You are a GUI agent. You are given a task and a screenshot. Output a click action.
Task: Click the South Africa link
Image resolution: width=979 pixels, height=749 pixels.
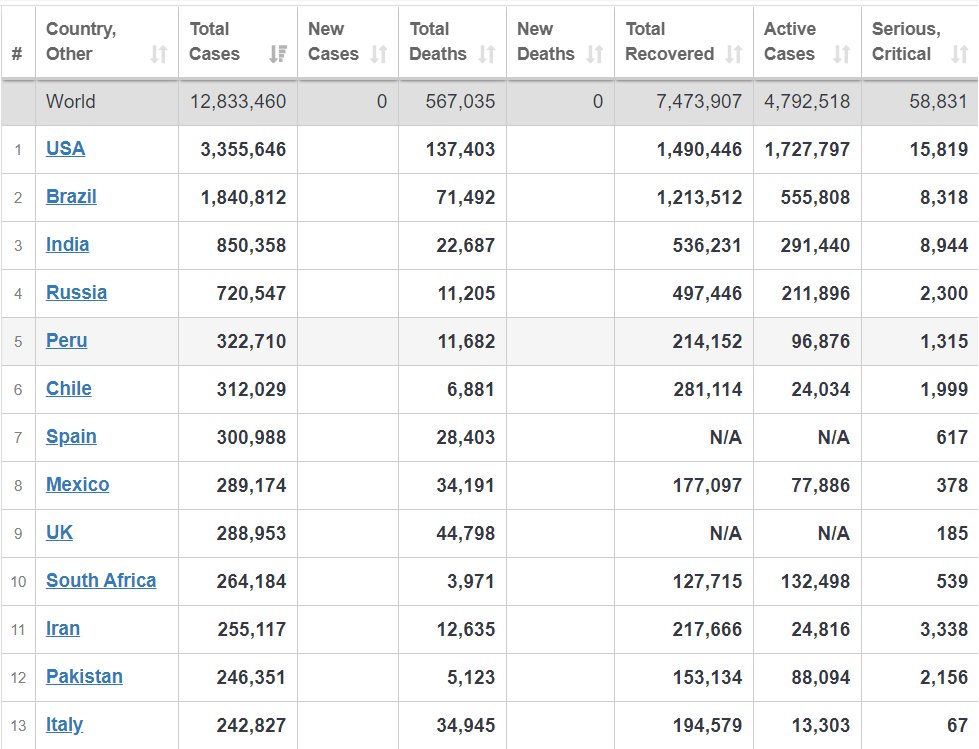pos(101,581)
